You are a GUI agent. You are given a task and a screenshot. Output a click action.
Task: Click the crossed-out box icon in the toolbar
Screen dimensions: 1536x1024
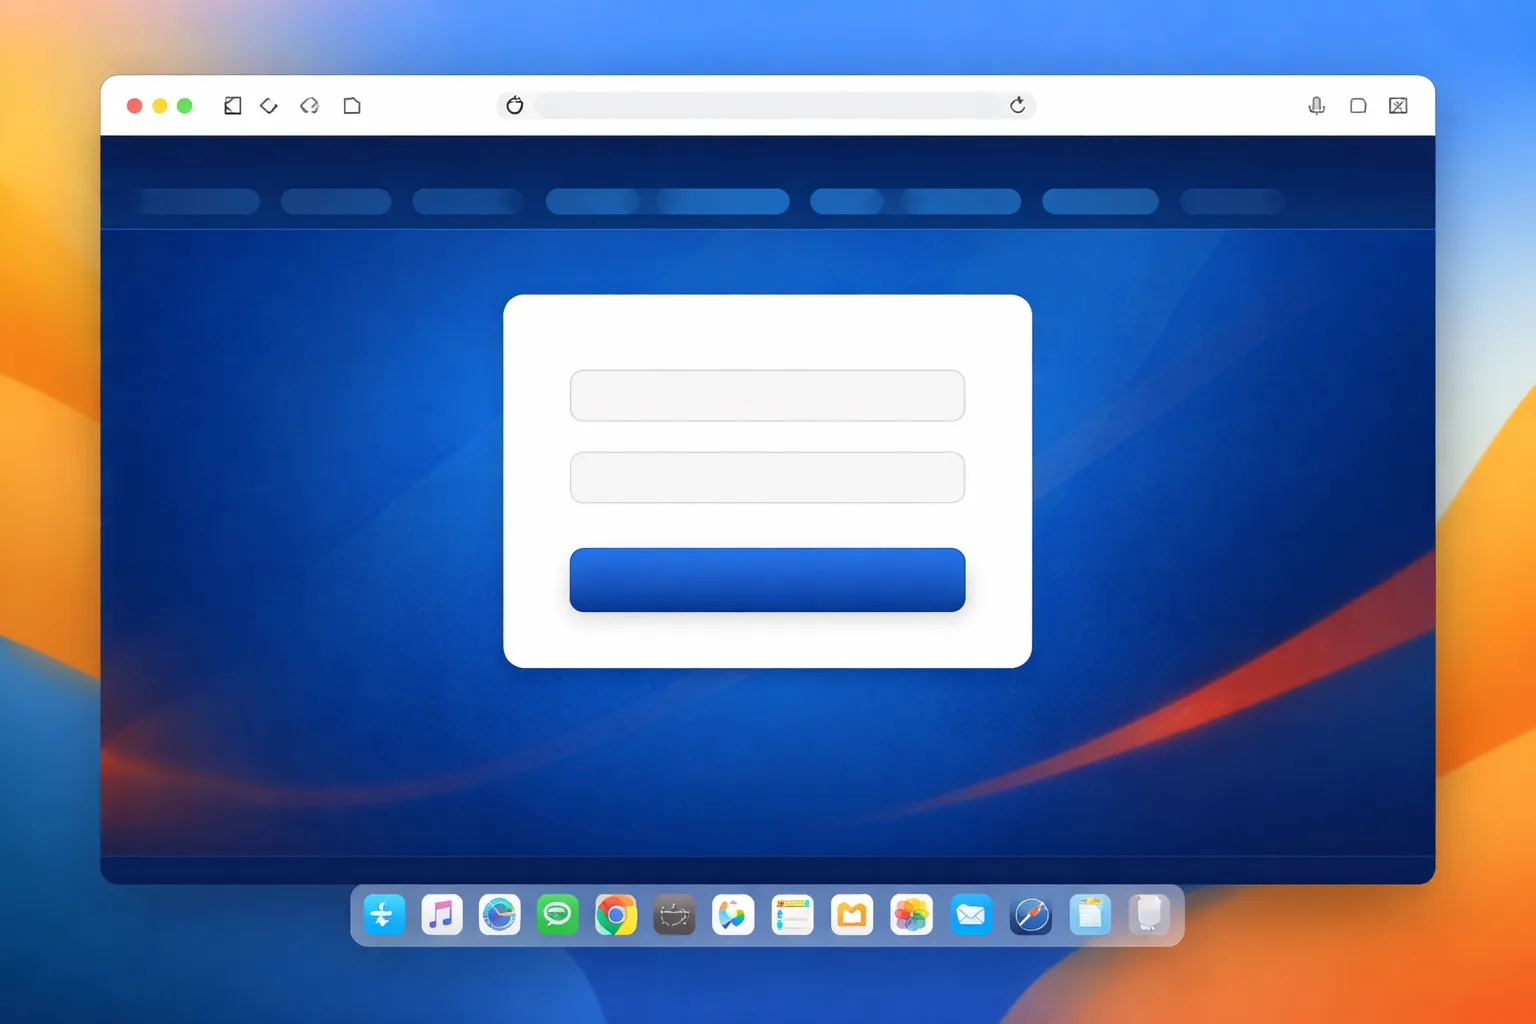(1398, 106)
